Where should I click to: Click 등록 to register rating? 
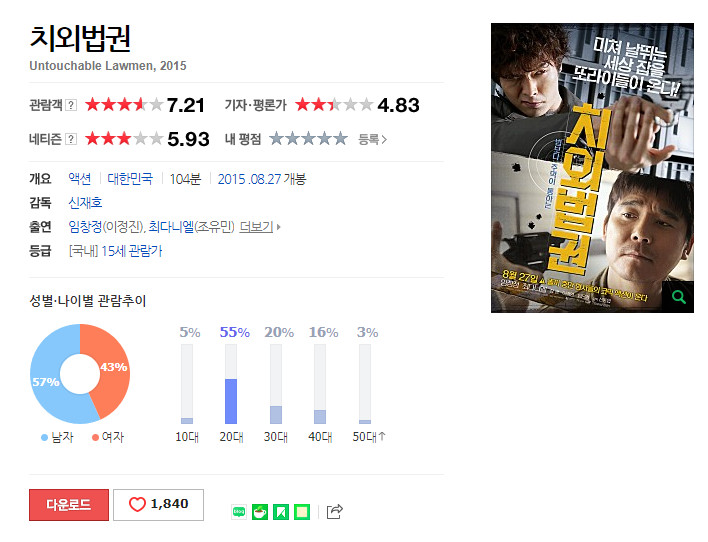(373, 139)
